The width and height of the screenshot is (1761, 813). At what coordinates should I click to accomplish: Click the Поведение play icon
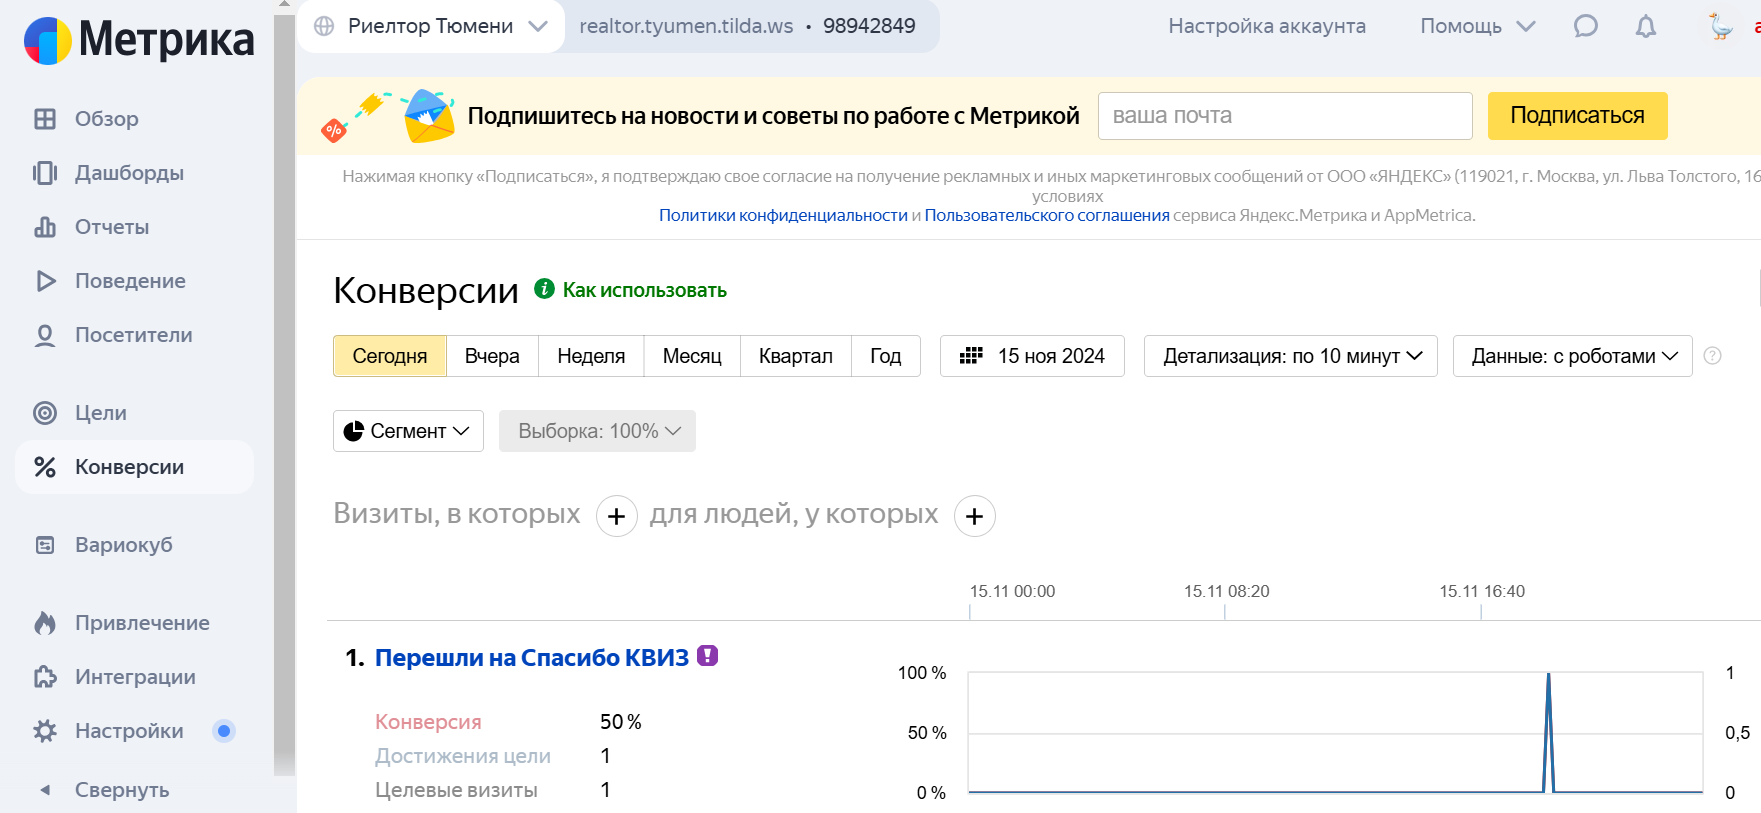click(x=45, y=281)
